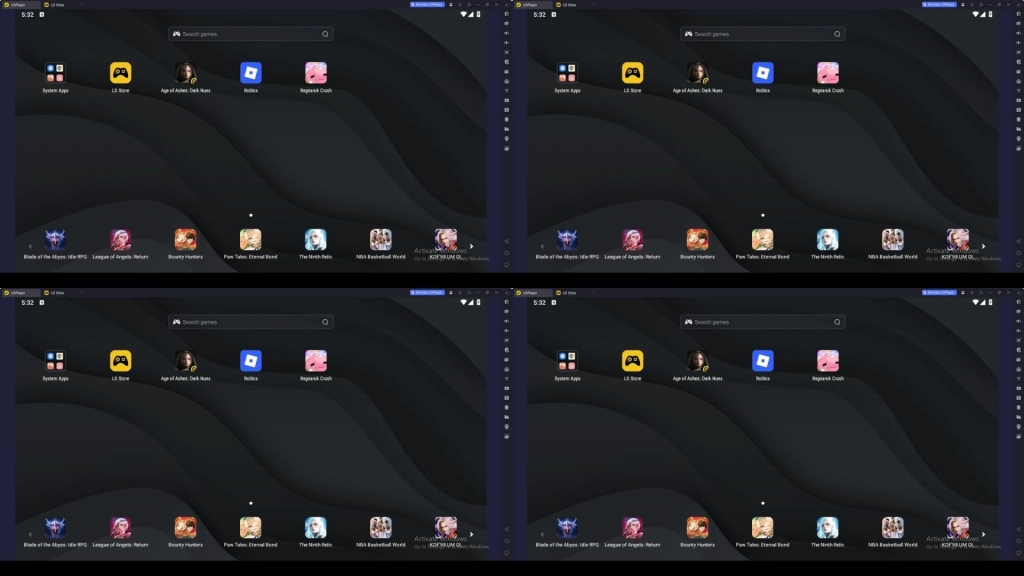This screenshot has width=1024, height=576.
Task: Open the System Apps folder
Action: 56,72
